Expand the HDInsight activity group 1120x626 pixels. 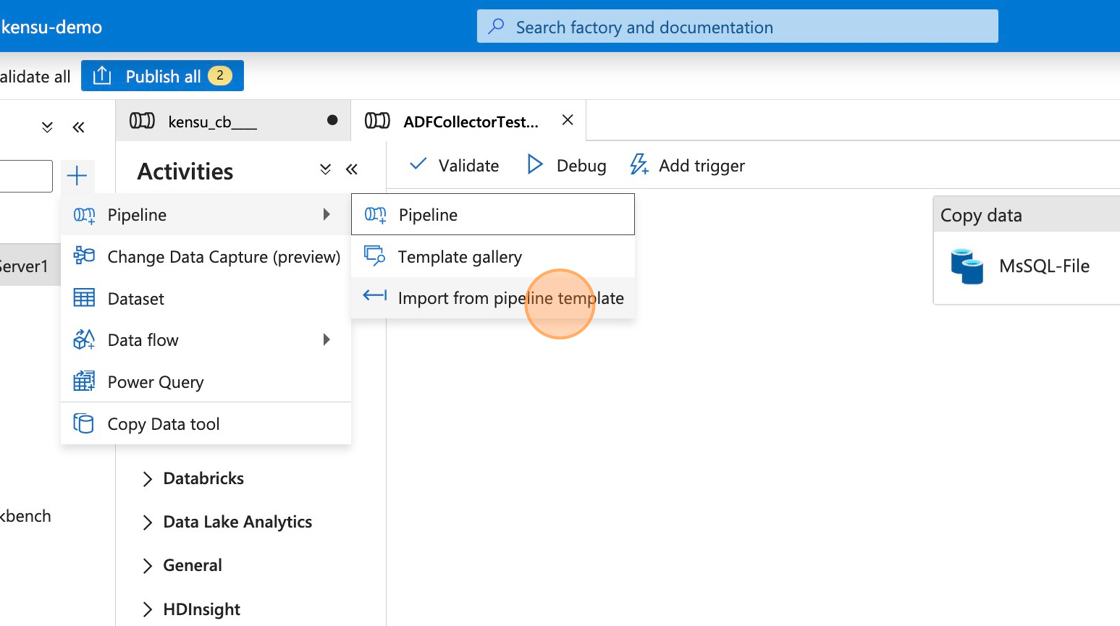[147, 610]
